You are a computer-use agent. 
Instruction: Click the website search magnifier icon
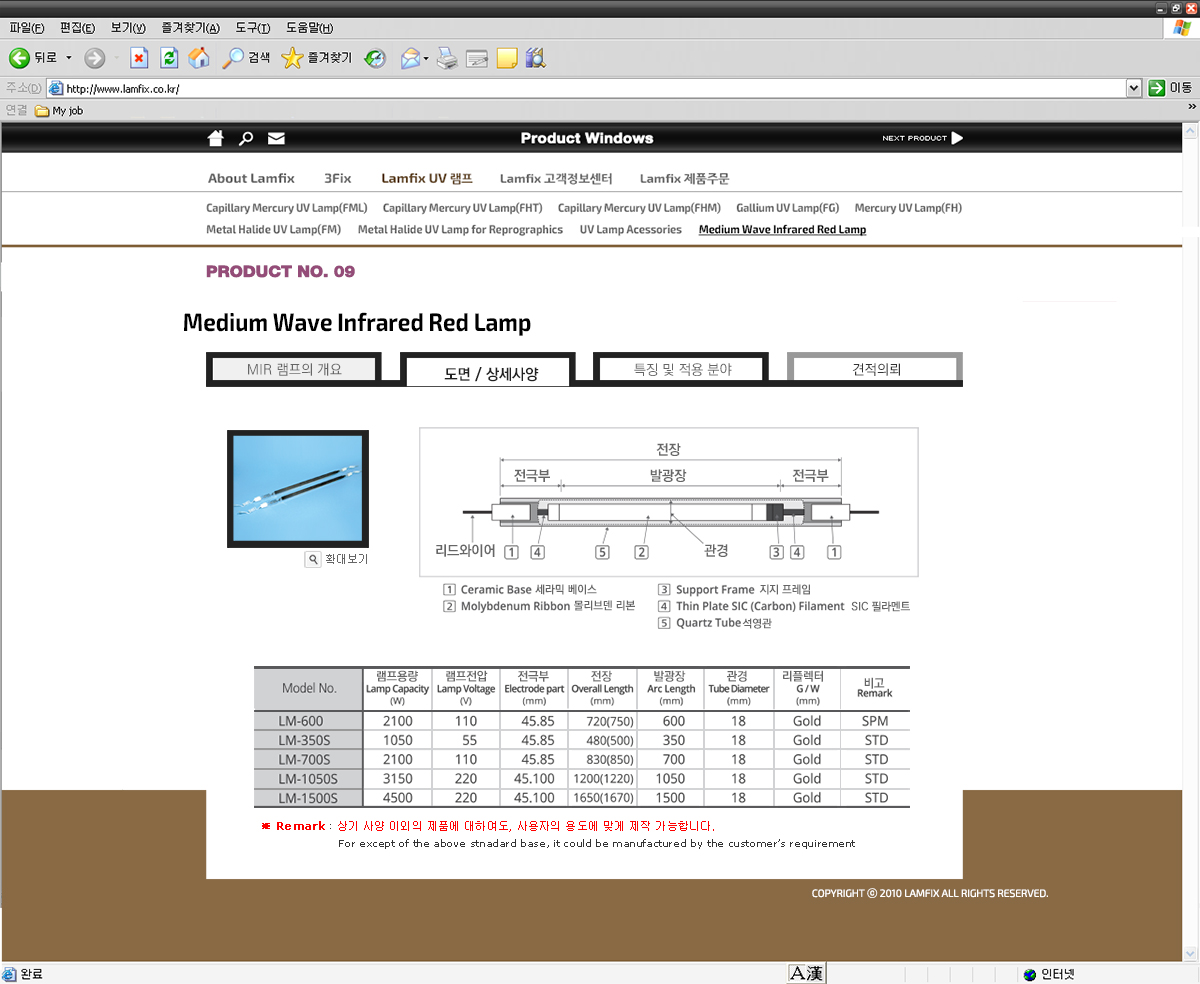coord(246,138)
